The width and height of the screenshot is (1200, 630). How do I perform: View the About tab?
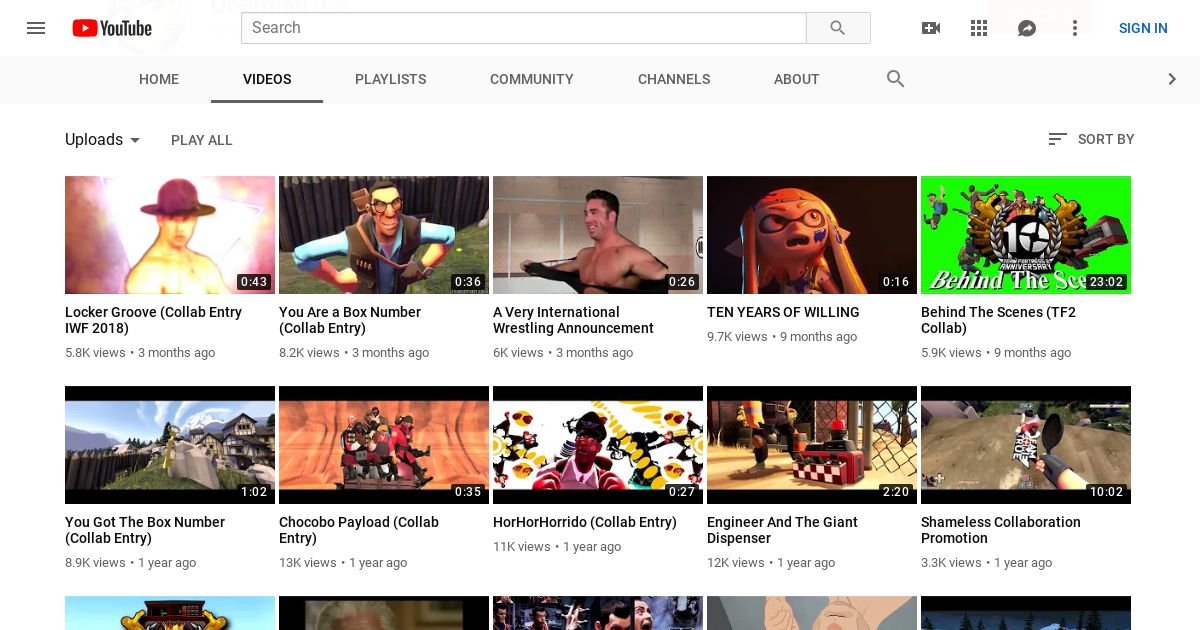(x=797, y=79)
